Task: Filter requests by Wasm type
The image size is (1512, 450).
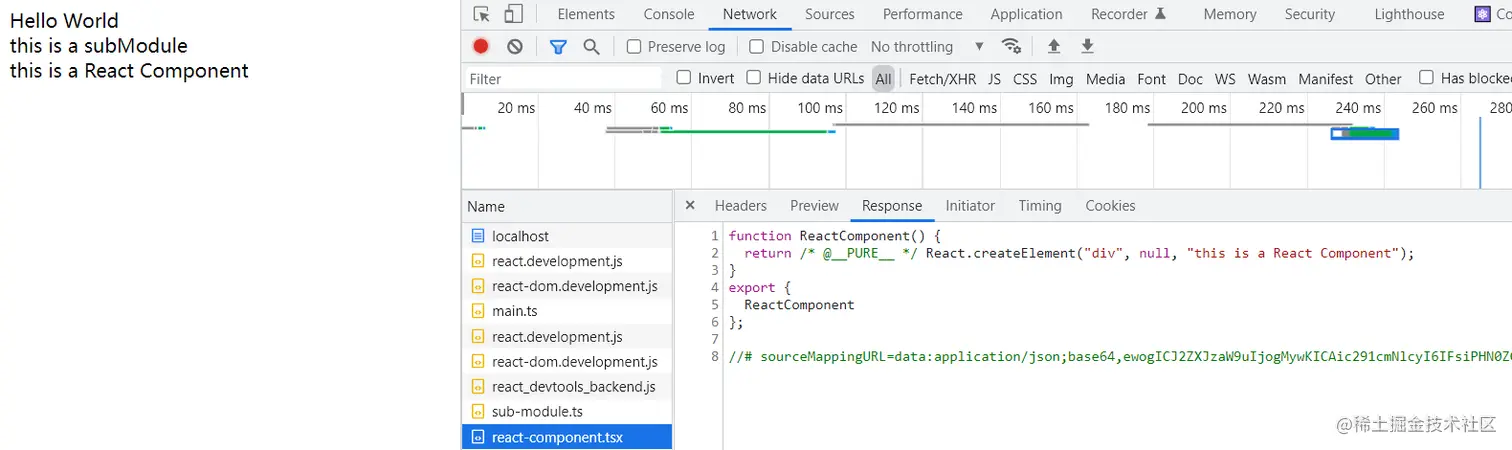Action: [1267, 79]
